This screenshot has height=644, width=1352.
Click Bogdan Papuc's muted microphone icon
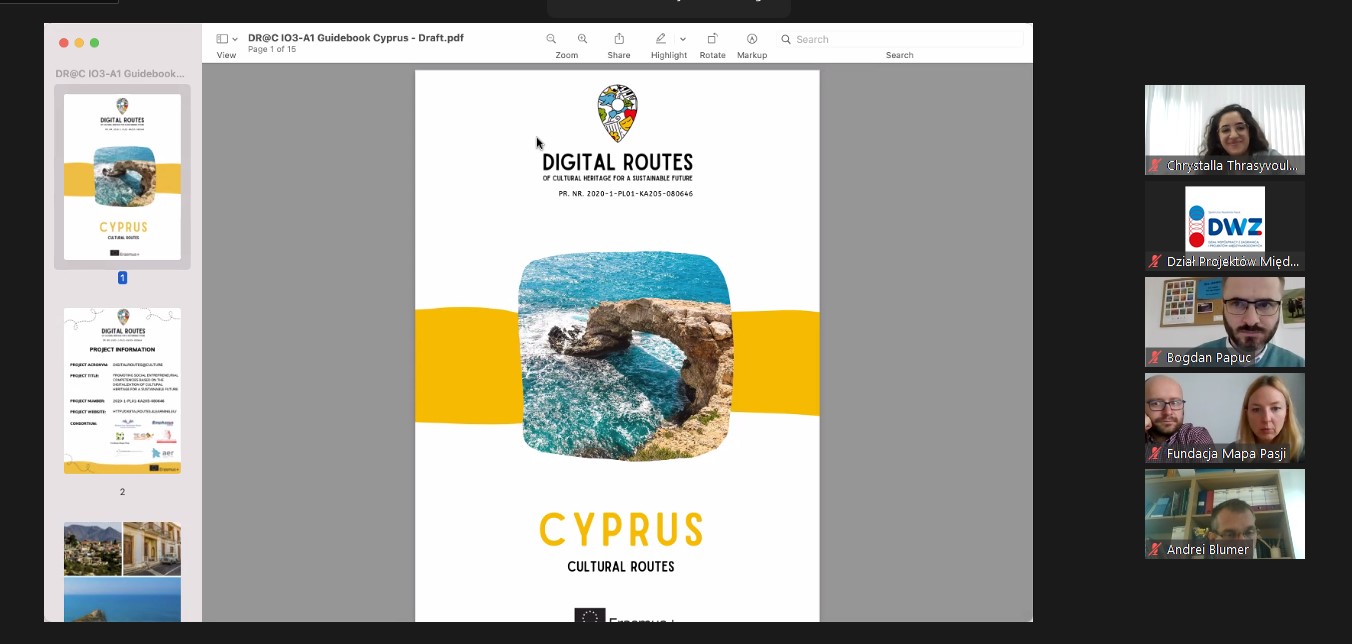click(x=1155, y=358)
